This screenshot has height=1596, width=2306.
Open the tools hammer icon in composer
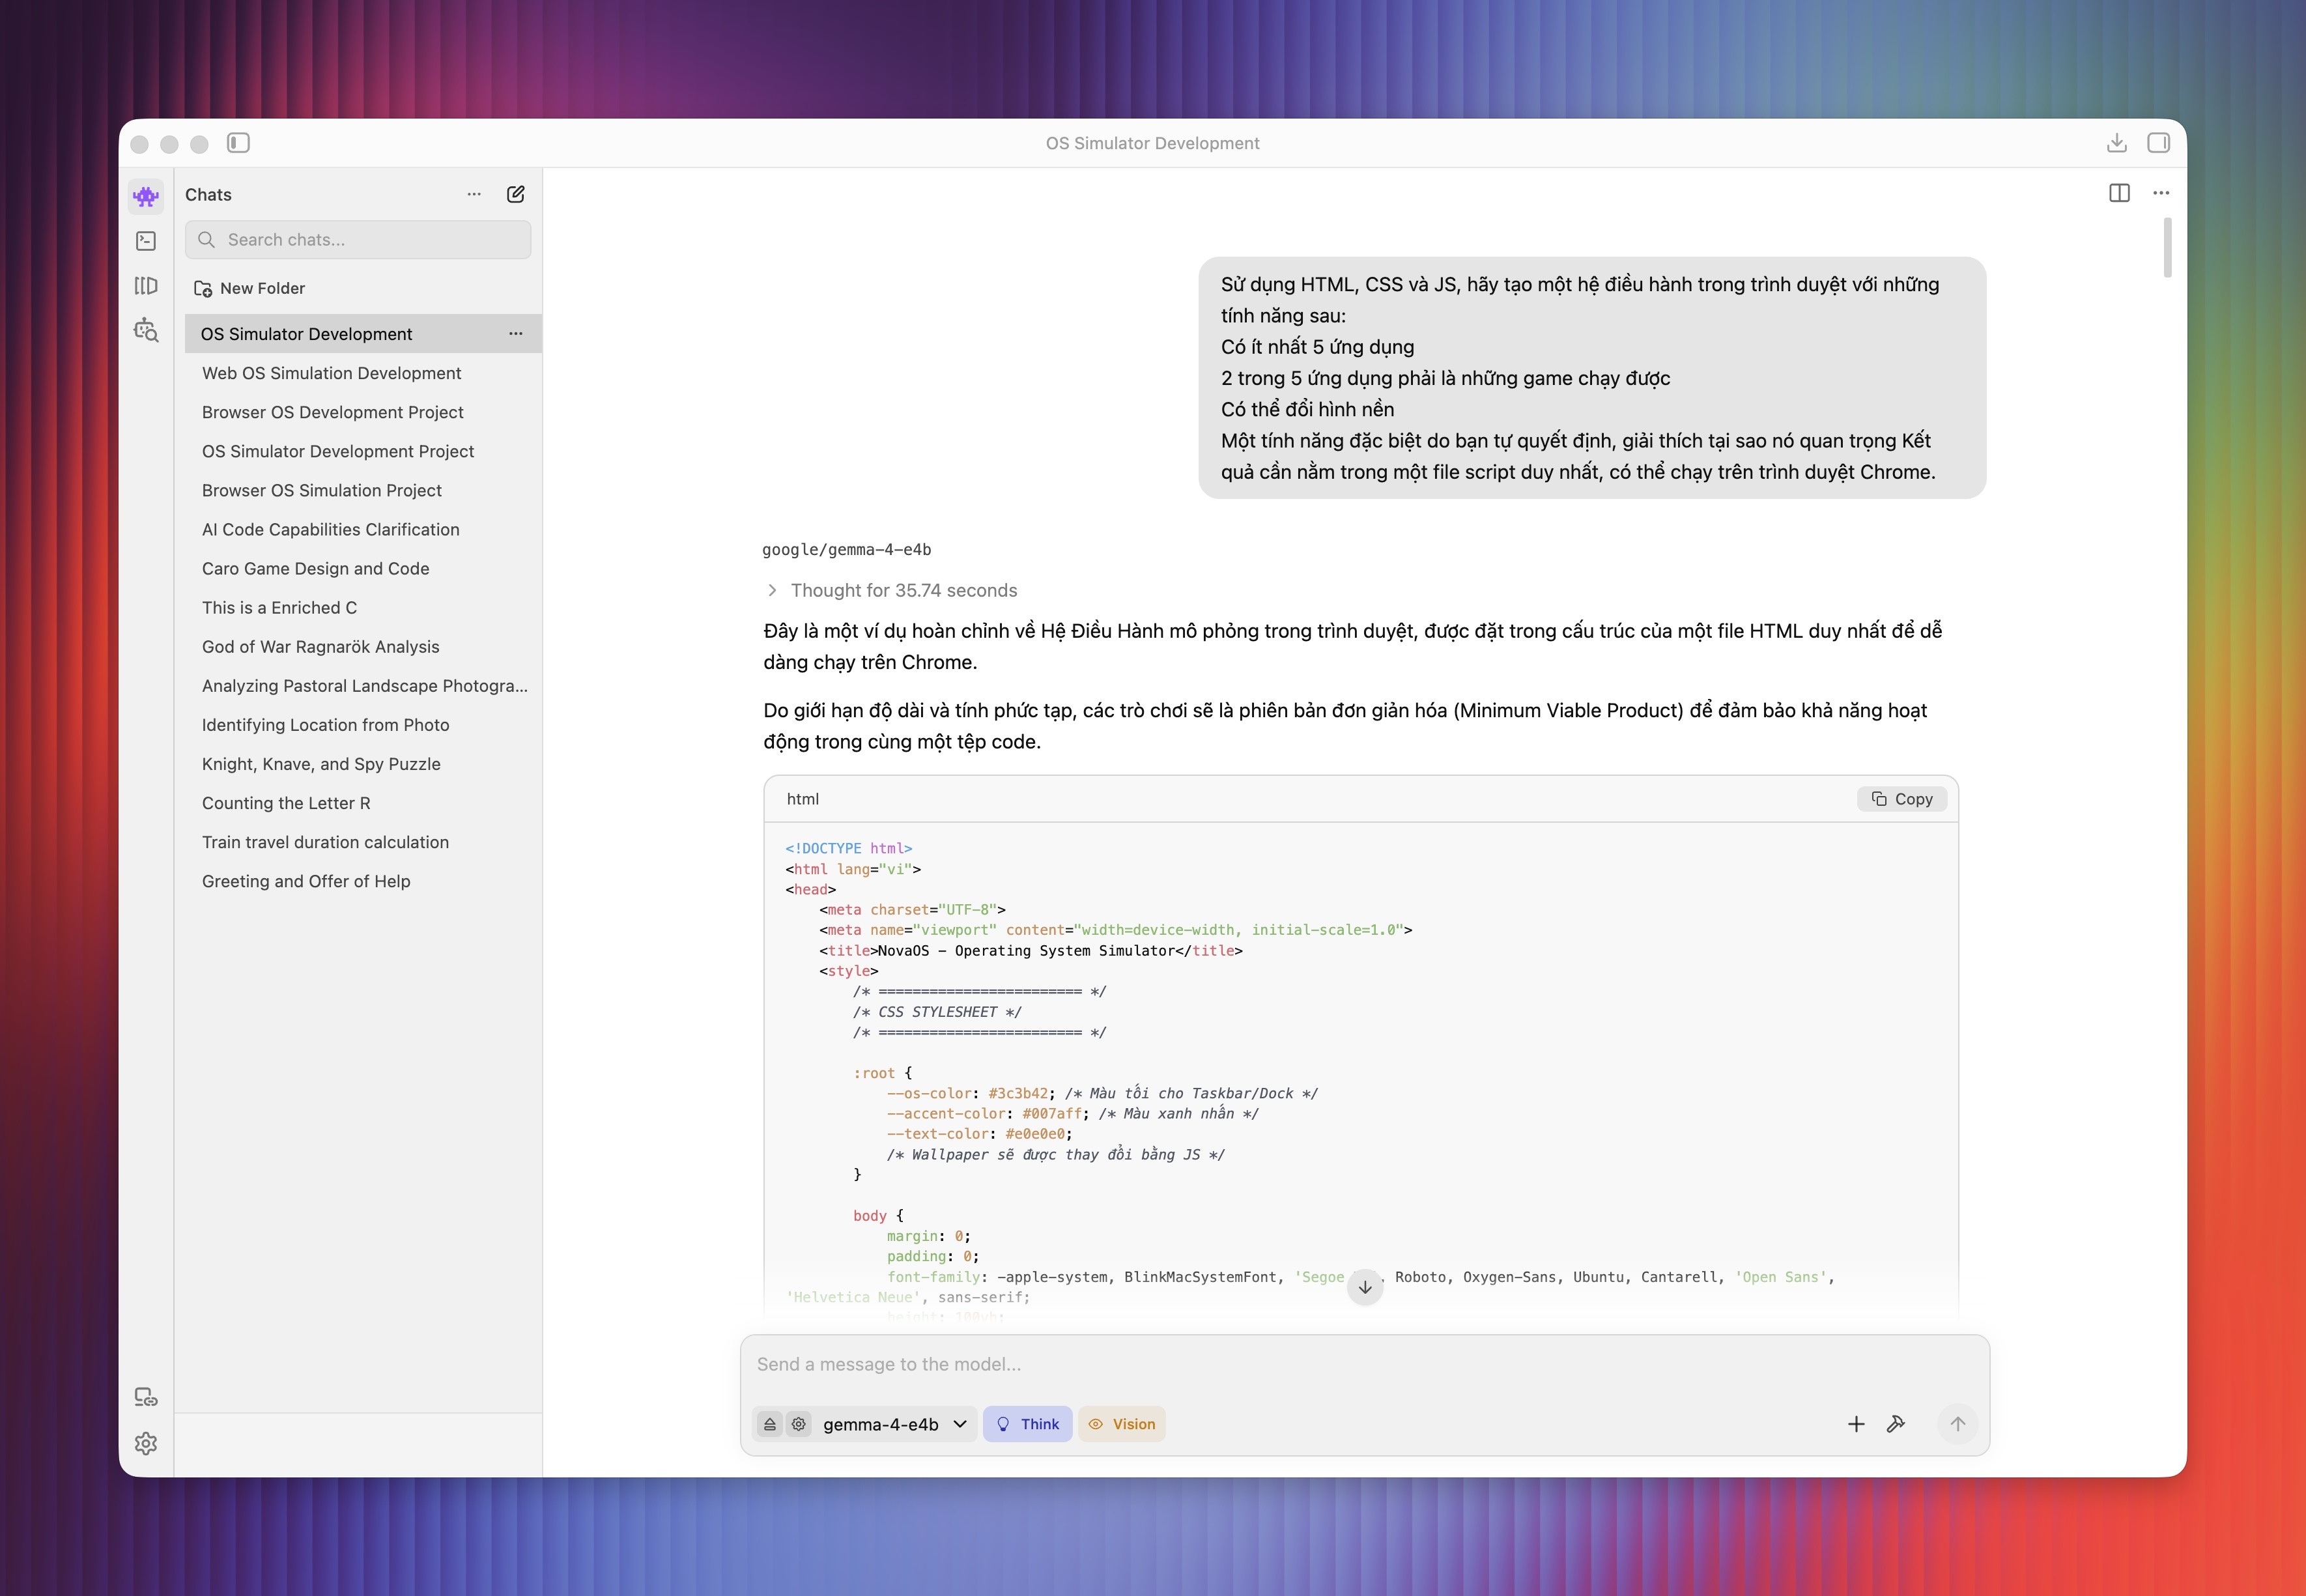pos(1896,1424)
